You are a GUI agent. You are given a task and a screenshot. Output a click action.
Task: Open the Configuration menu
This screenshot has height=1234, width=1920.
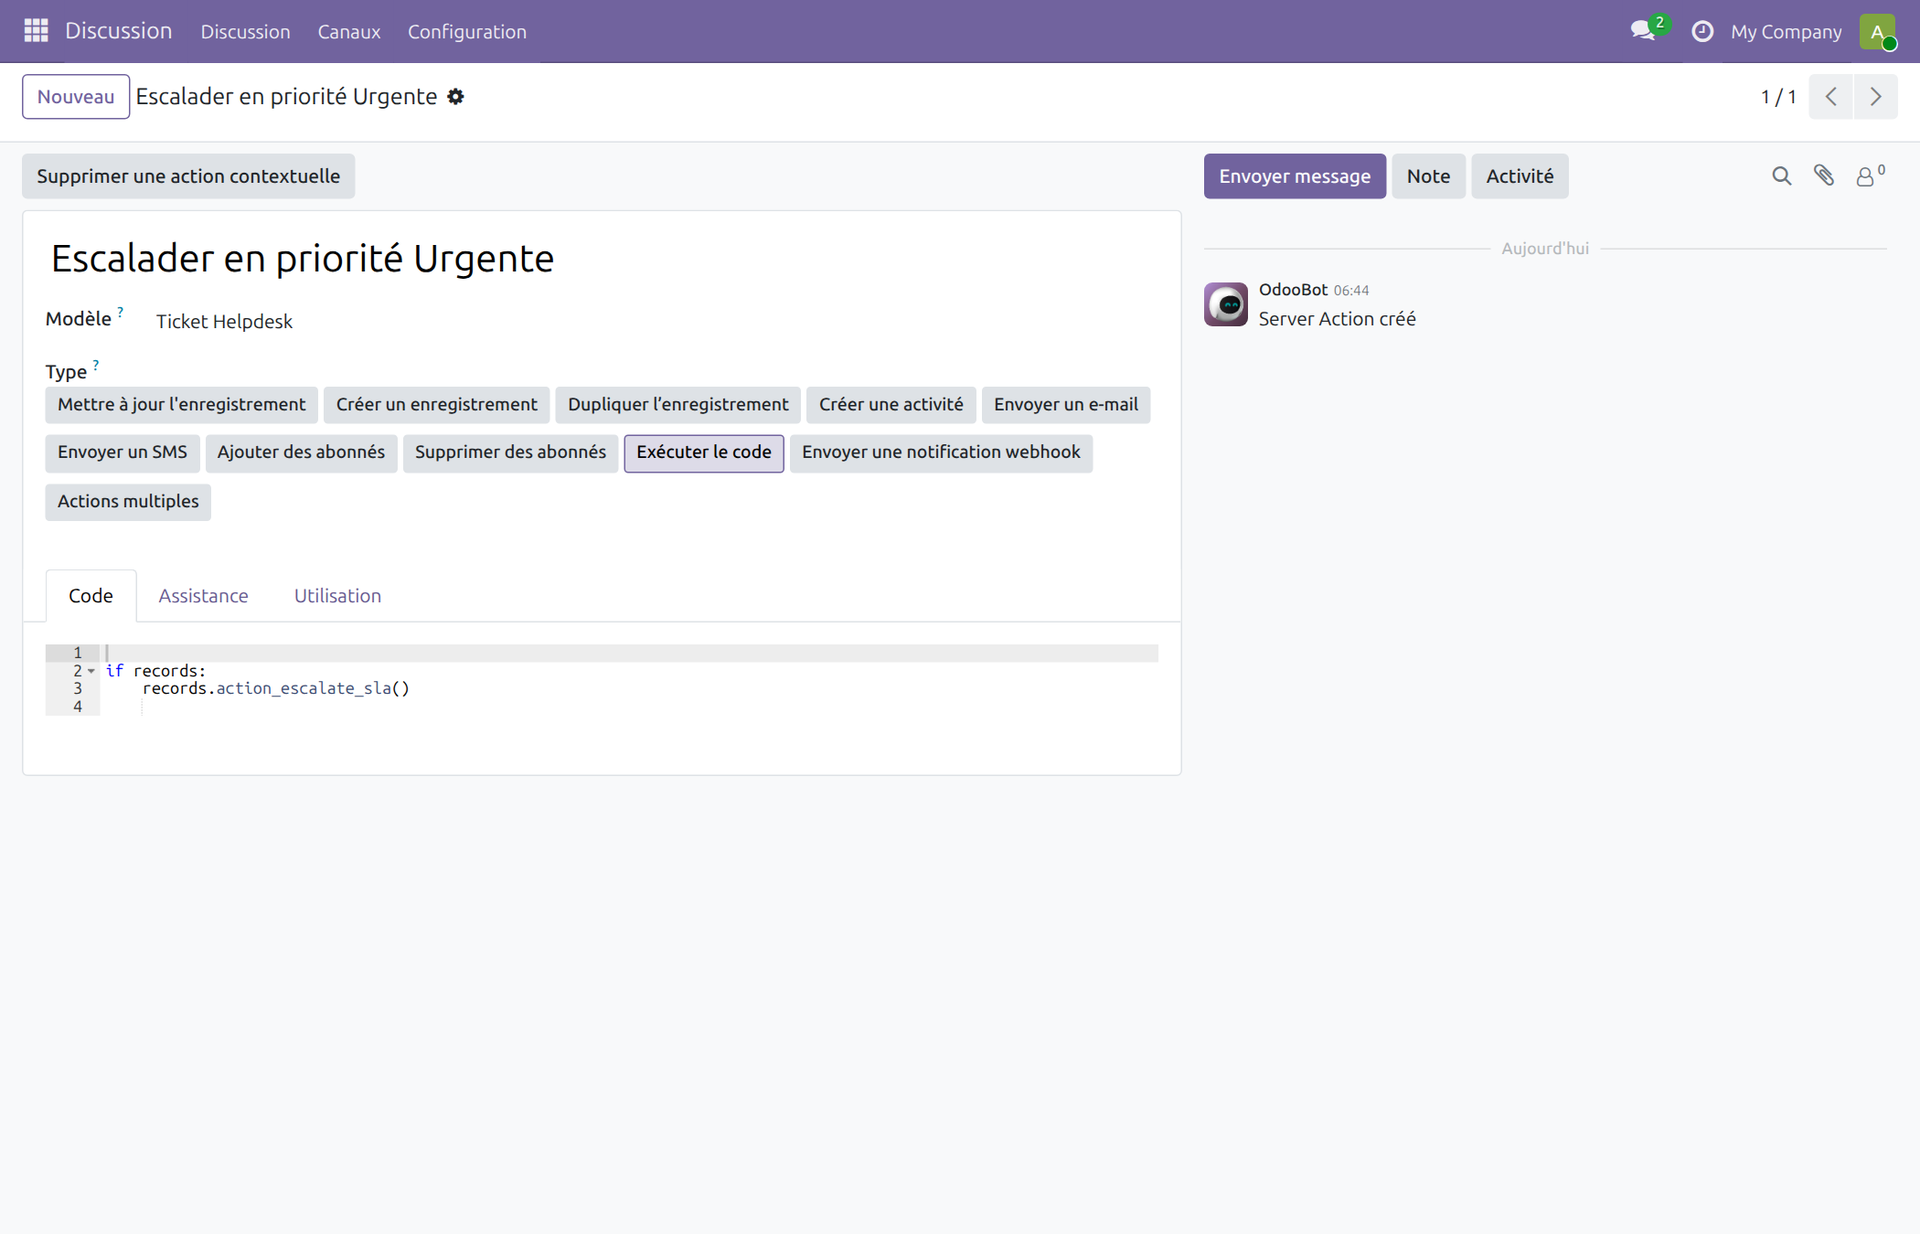point(467,31)
